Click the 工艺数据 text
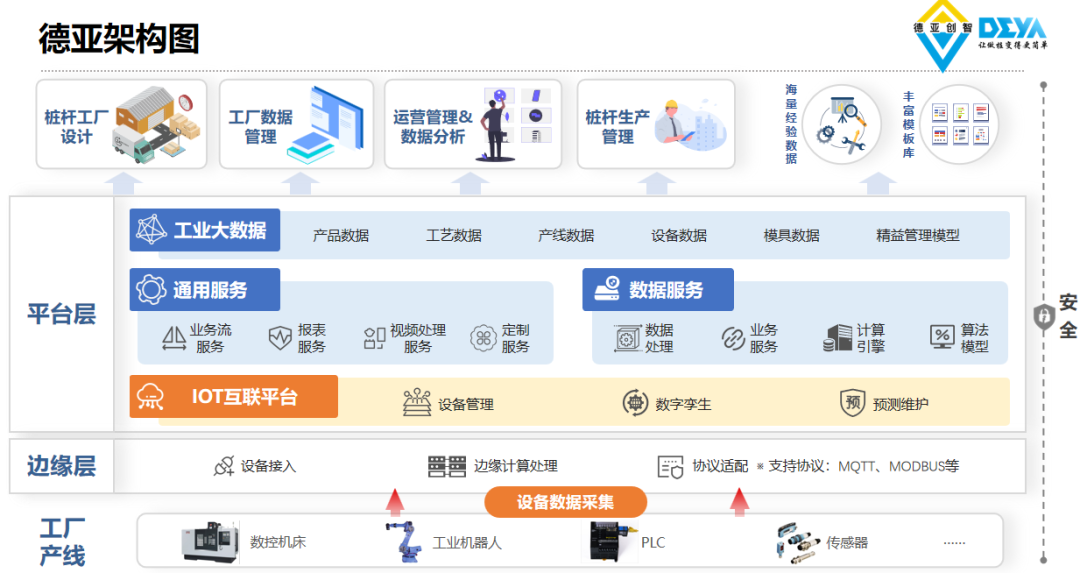Image resolution: width=1080 pixels, height=573 pixels. pos(453,236)
